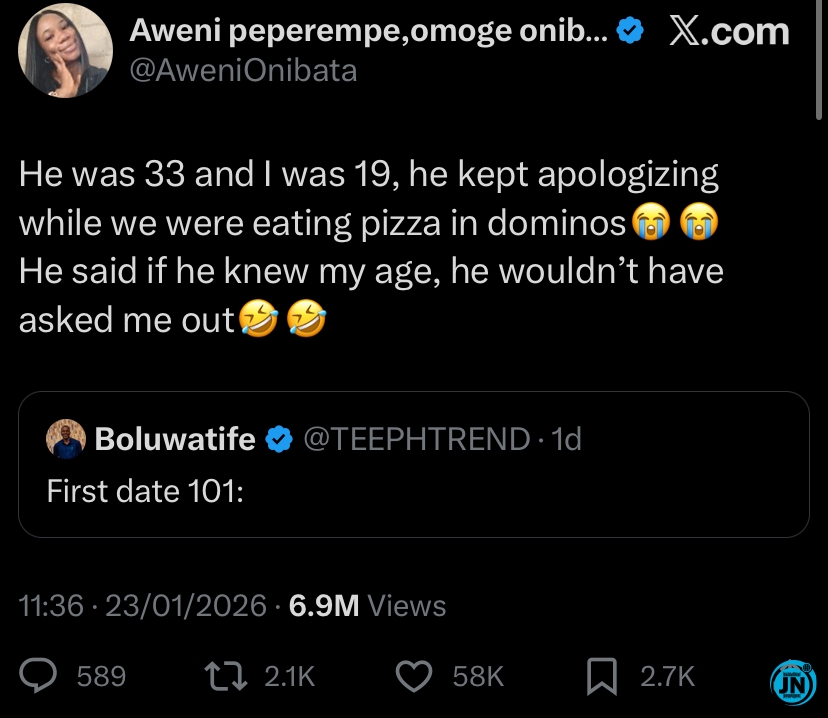Click the X.com logo text
Viewport: 828px width, 718px height.
(x=727, y=32)
